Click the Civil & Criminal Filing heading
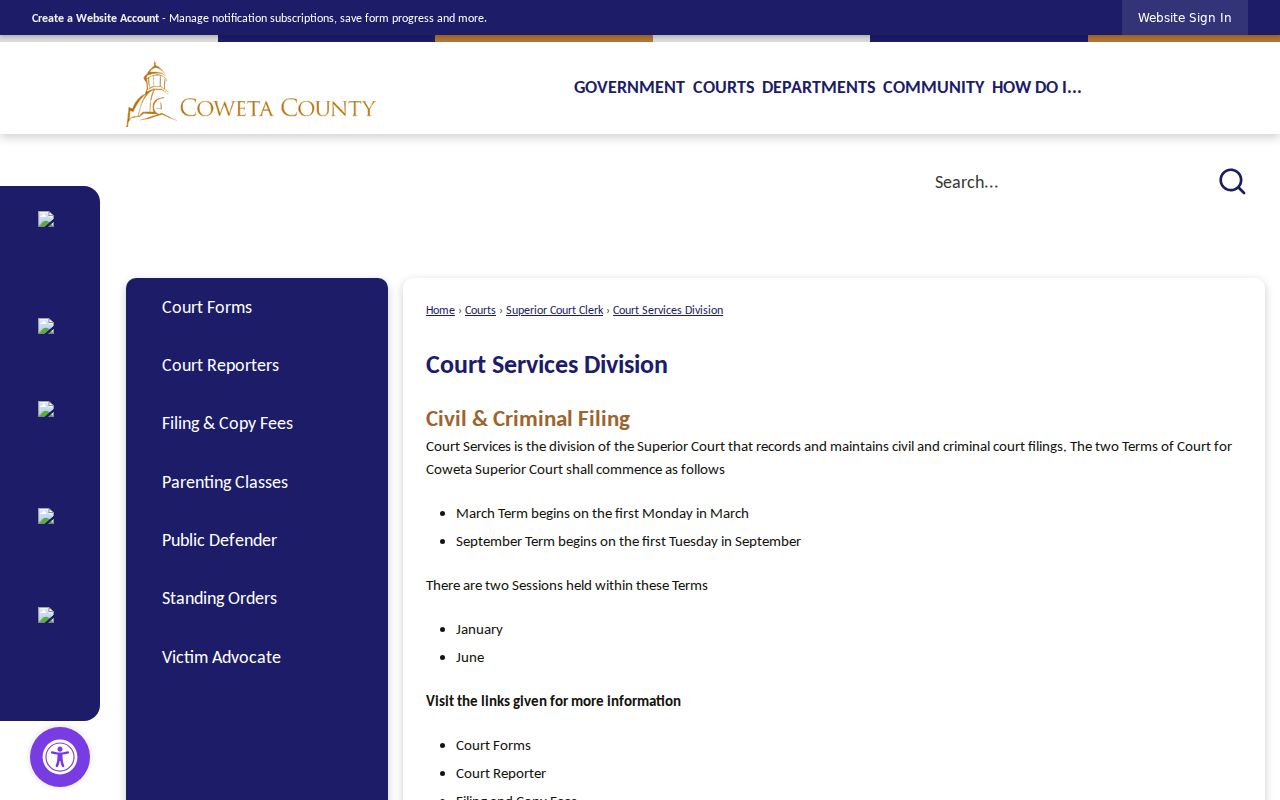The height and width of the screenshot is (800, 1280). click(528, 418)
